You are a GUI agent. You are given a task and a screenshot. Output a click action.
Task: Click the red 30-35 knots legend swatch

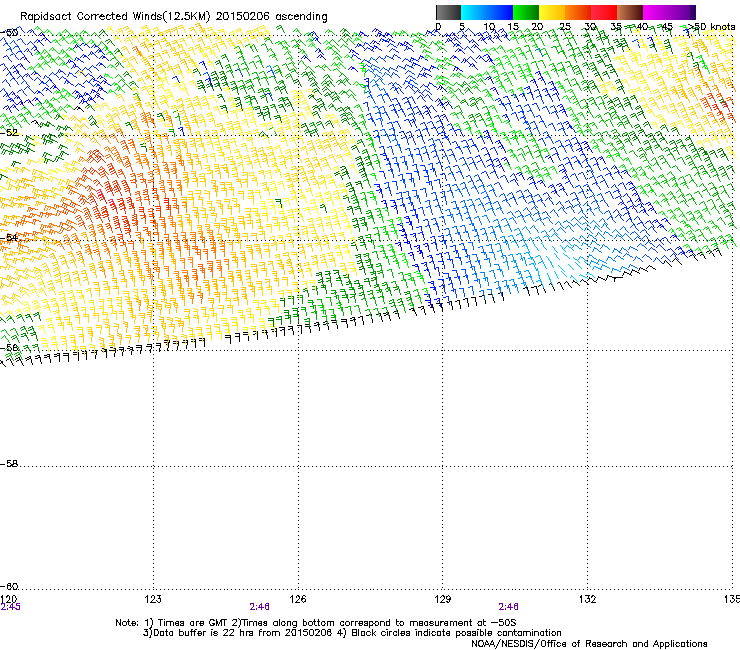(x=604, y=12)
